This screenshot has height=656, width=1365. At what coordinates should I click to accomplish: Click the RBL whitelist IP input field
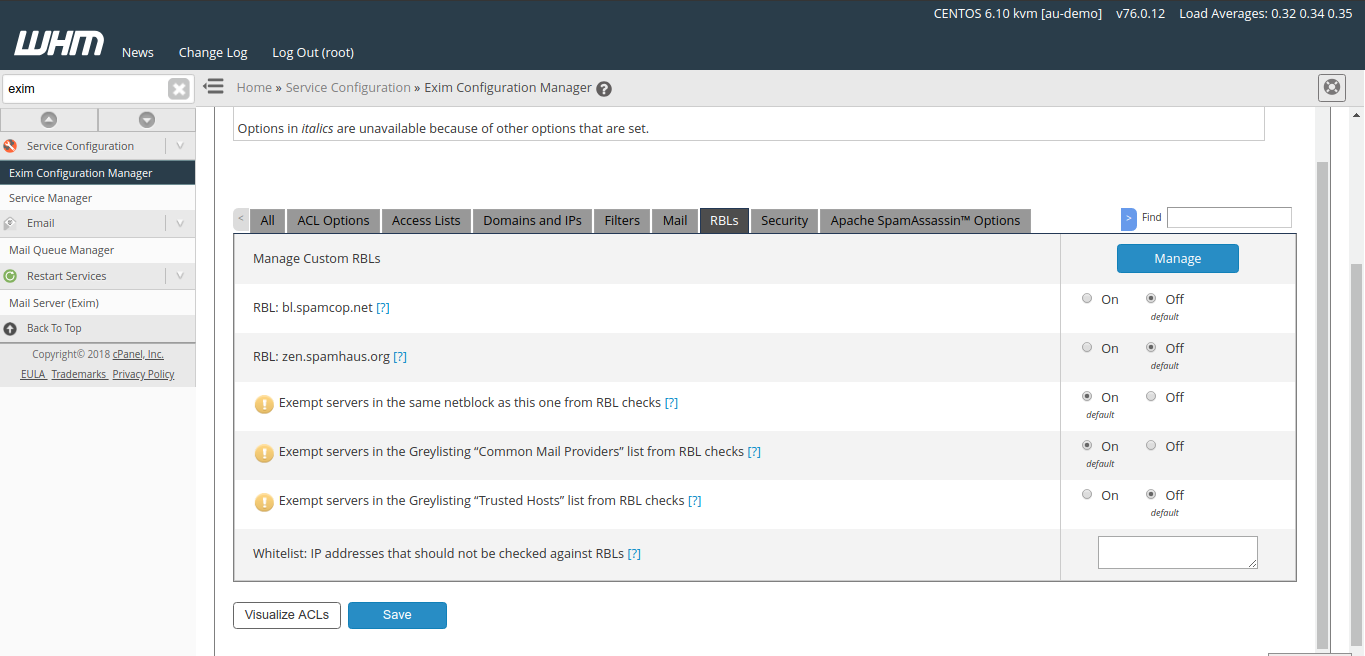pyautogui.click(x=1177, y=551)
